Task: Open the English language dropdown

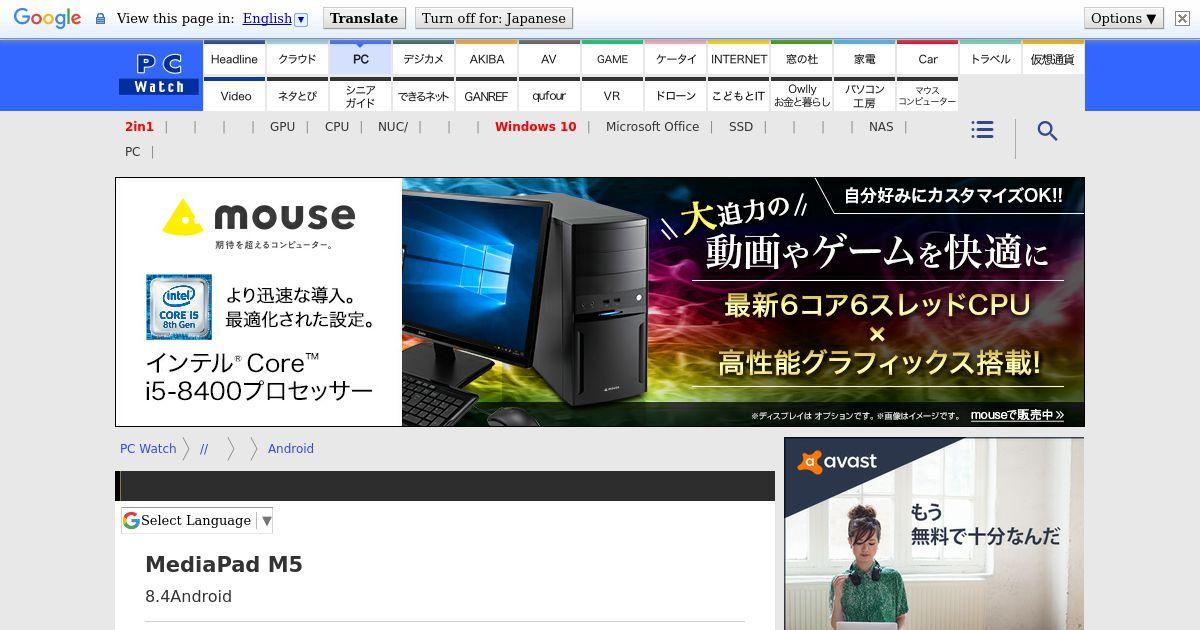Action: [274, 18]
